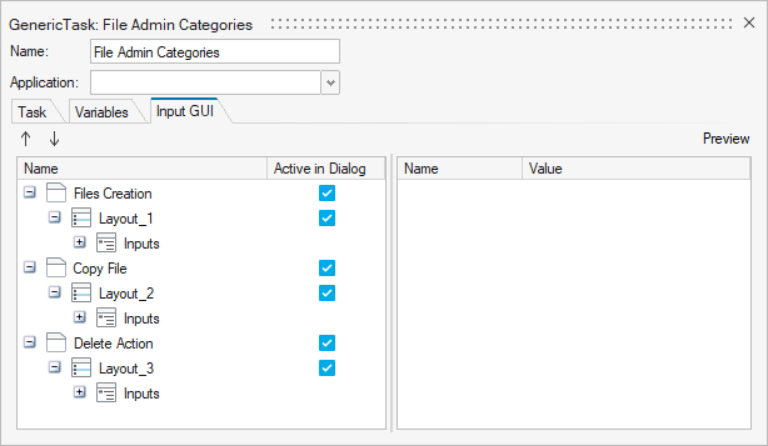
Task: Select the Layout_3 tree row text
Action: pos(126,368)
